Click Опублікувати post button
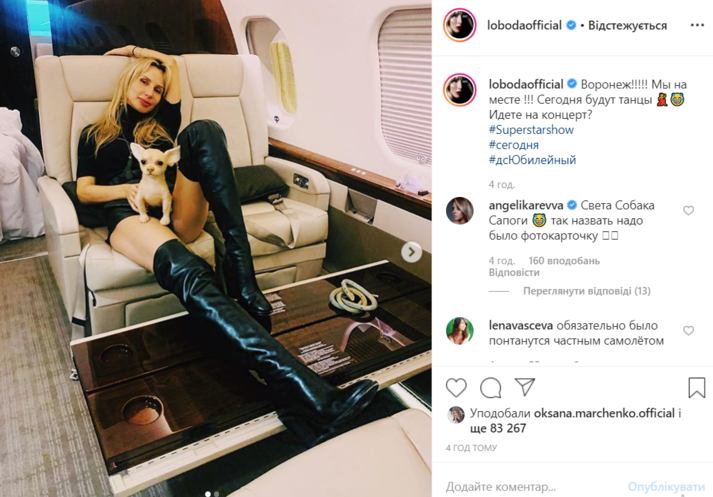 [x=666, y=487]
